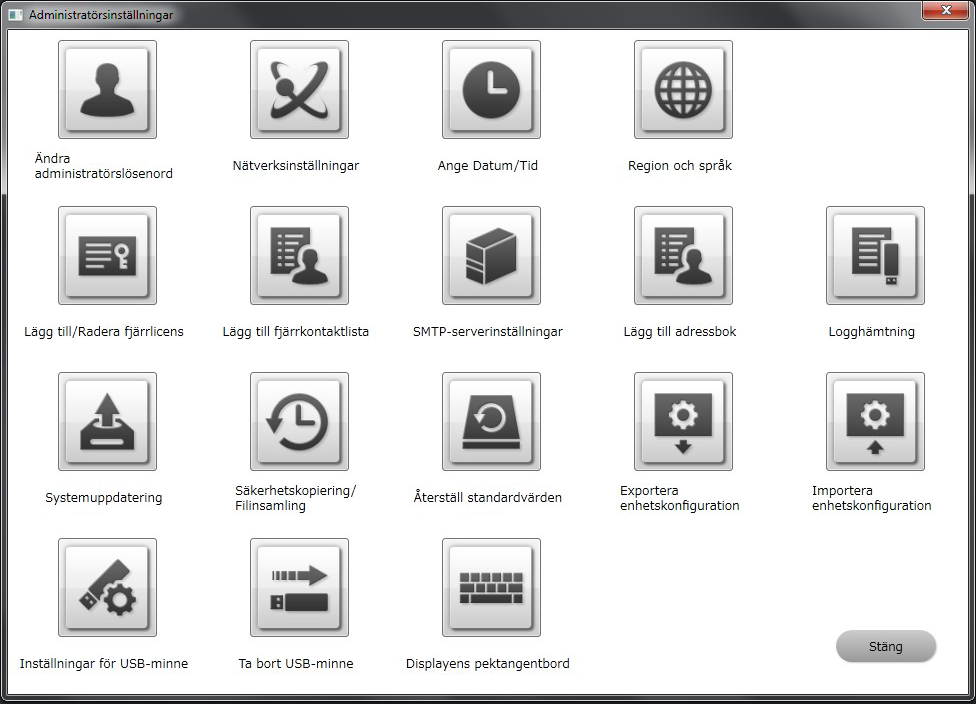Click the 'Säkerhetskopiering/ Filinsamling' text label
This screenshot has width=976, height=704.
pos(296,498)
